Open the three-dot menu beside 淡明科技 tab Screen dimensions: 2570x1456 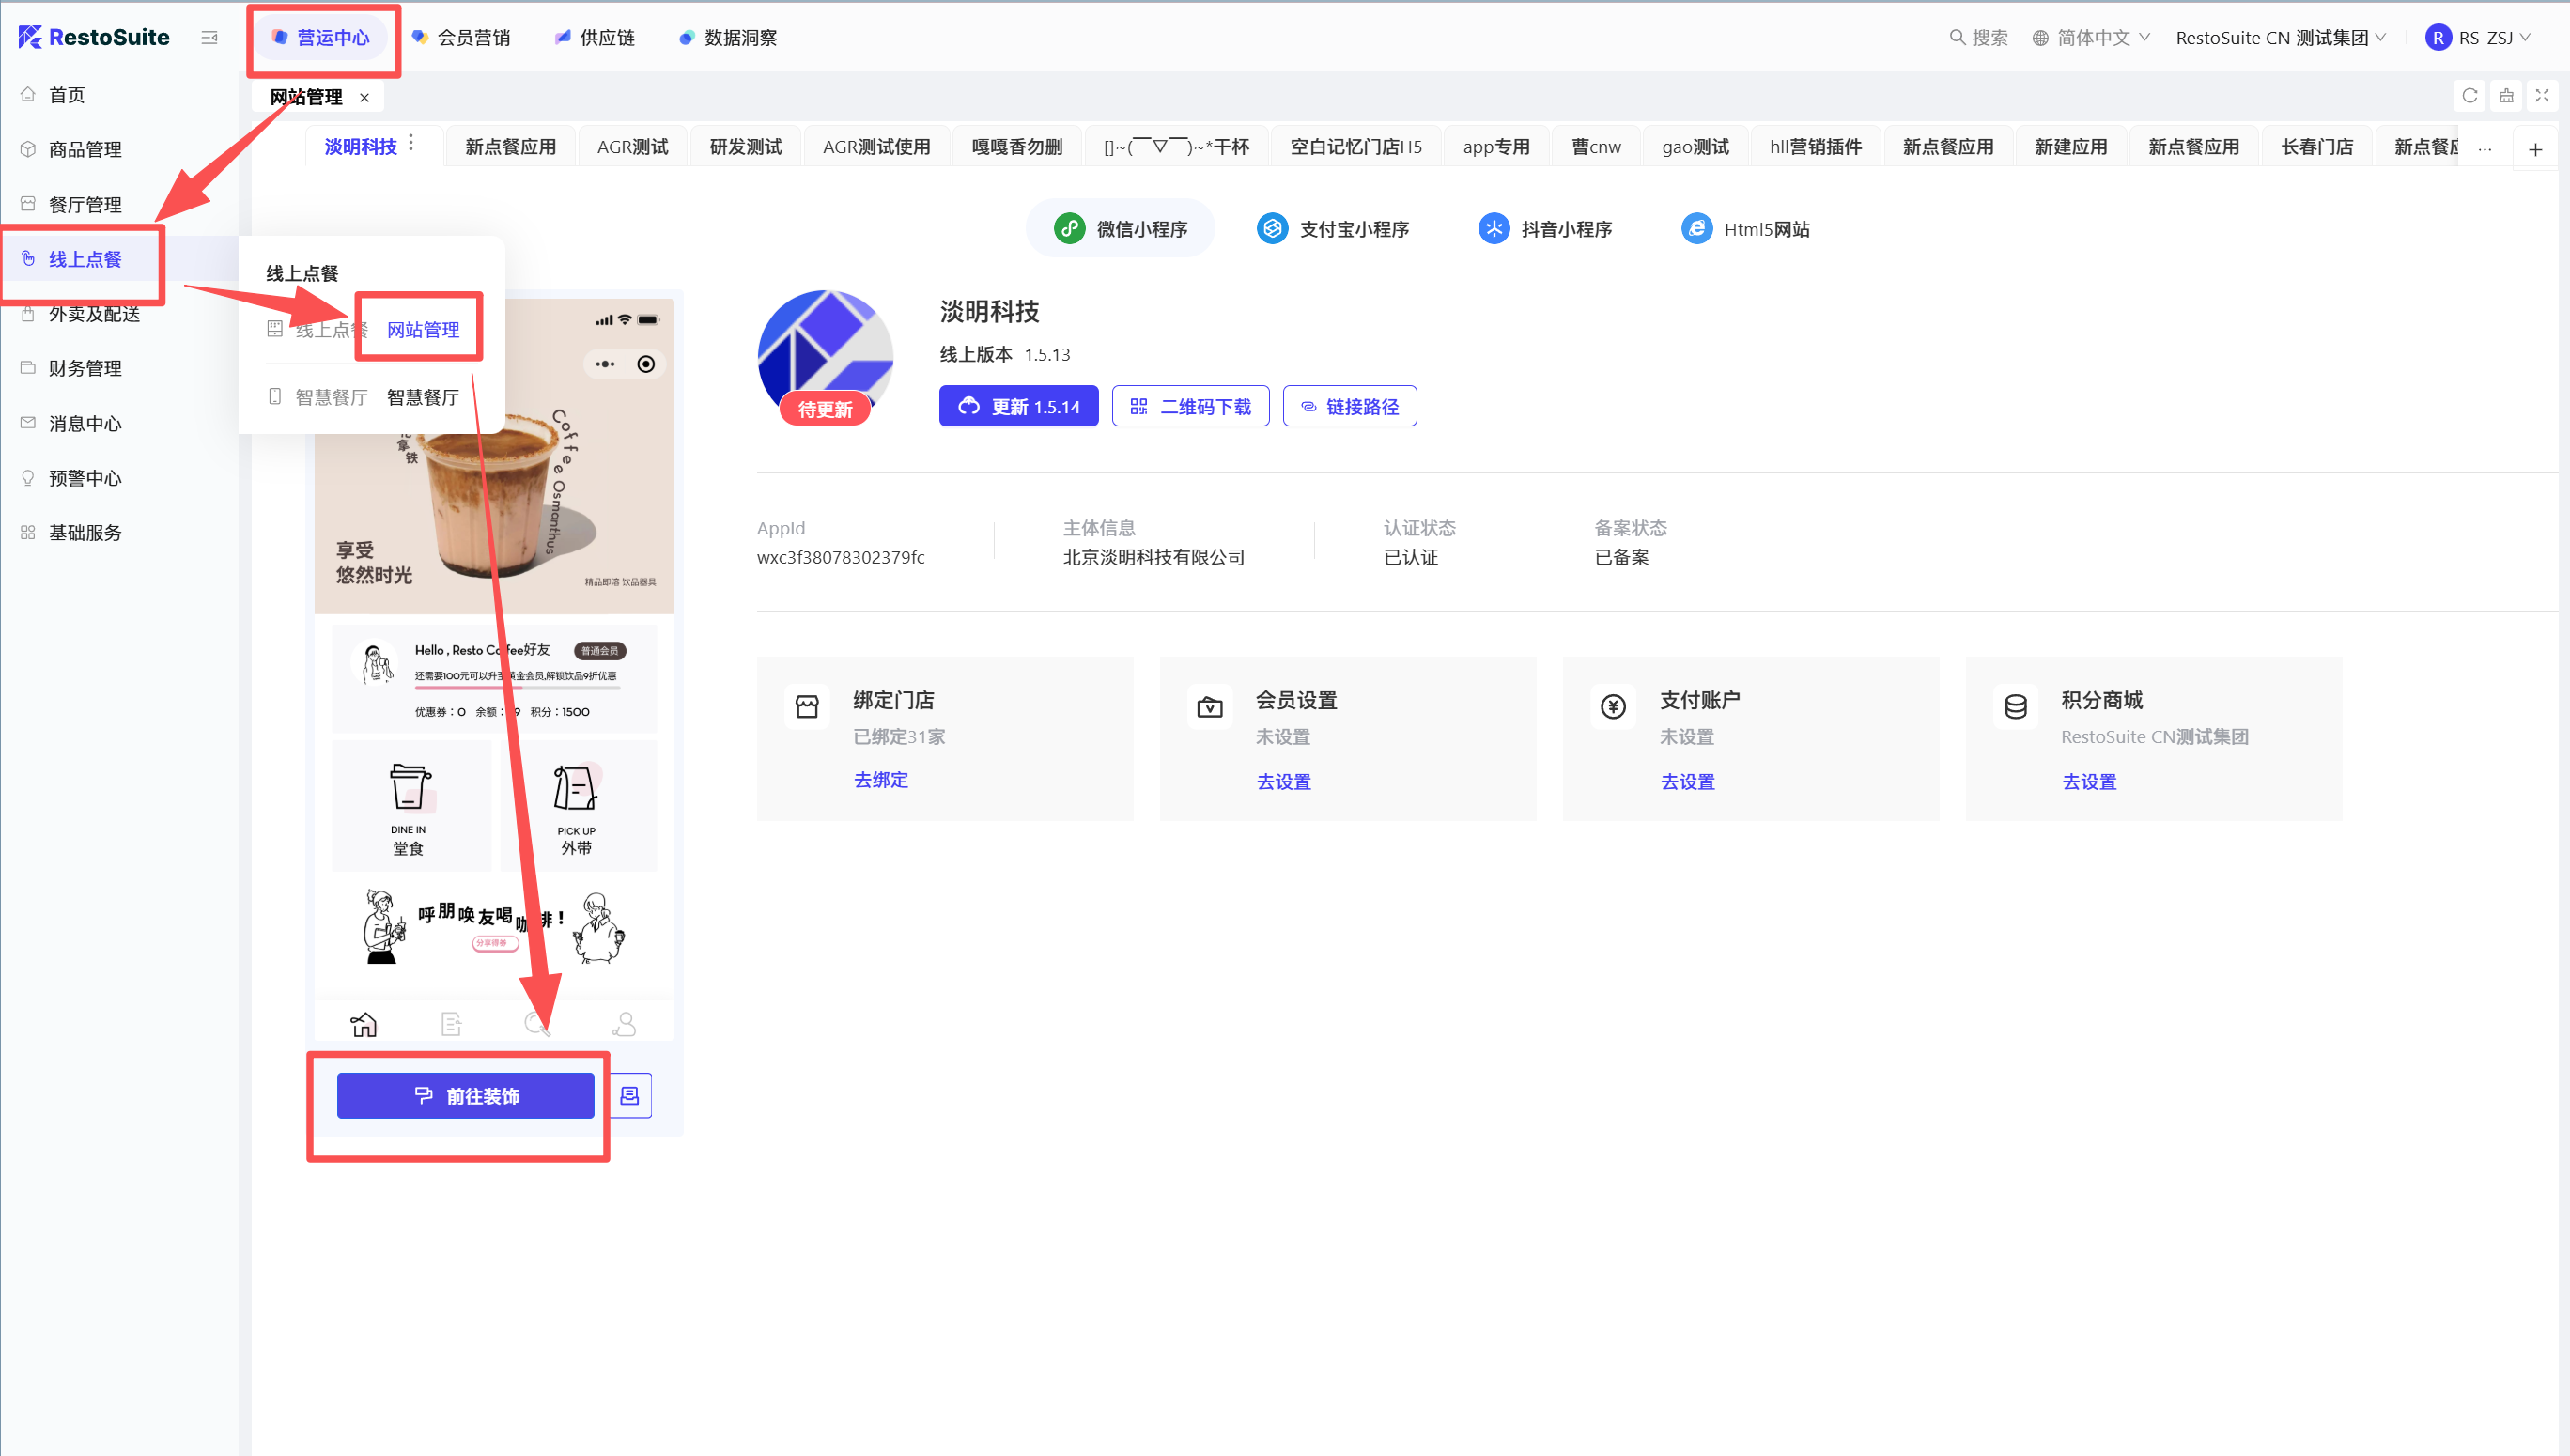click(411, 144)
